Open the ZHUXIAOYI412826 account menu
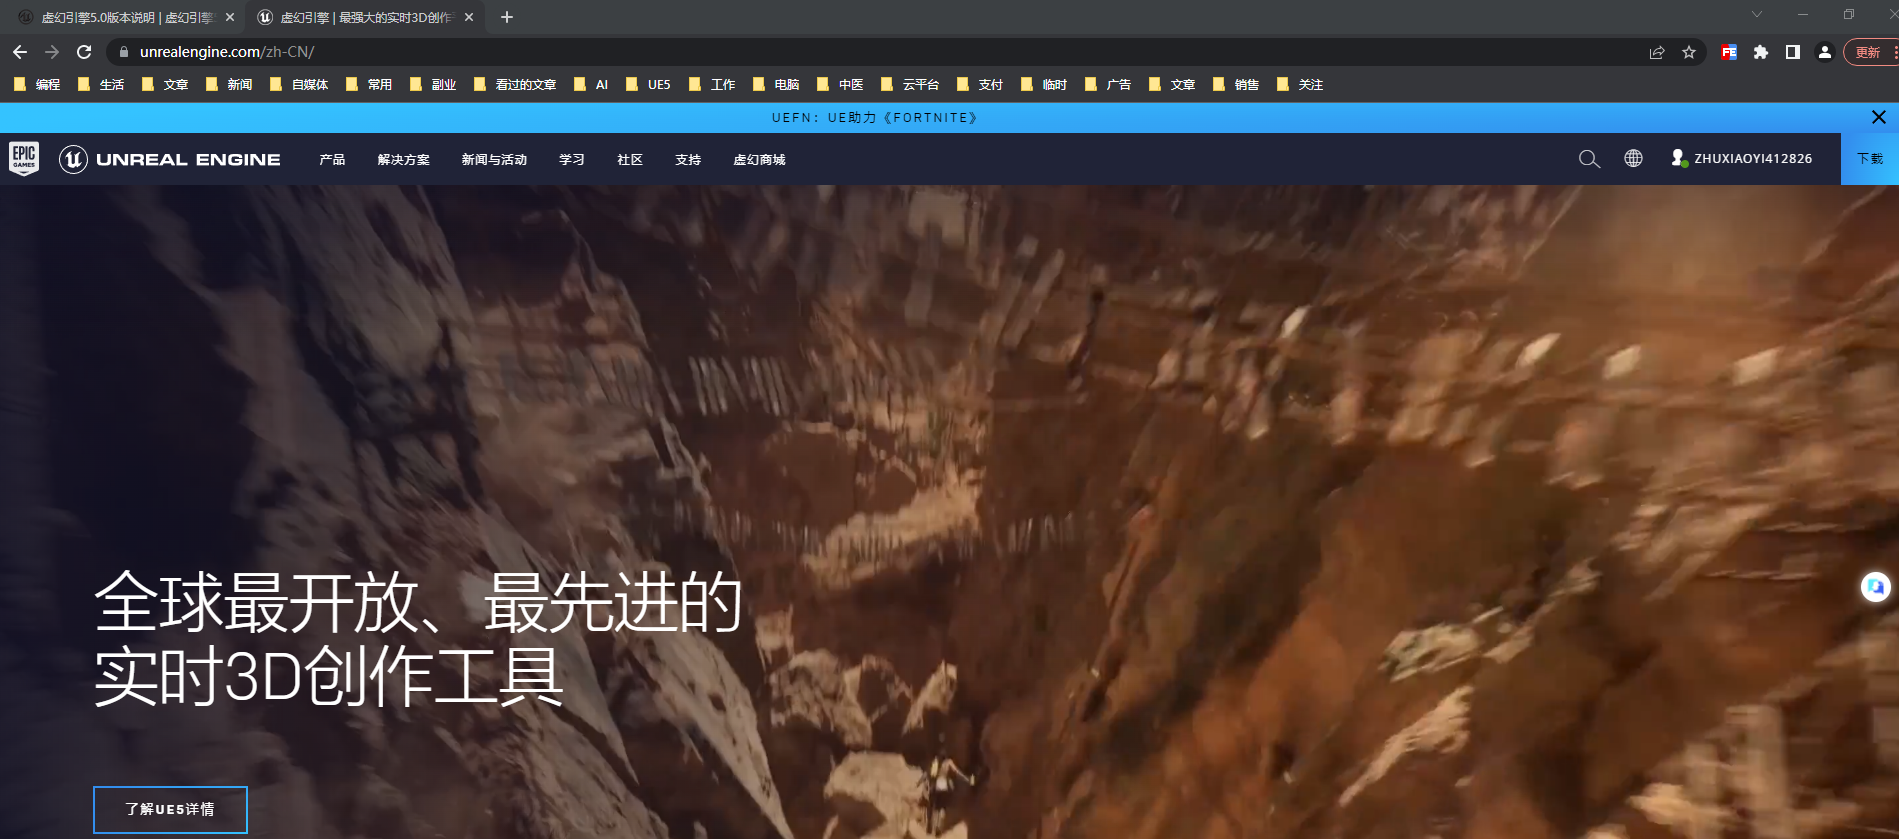The height and width of the screenshot is (839, 1899). point(1741,158)
